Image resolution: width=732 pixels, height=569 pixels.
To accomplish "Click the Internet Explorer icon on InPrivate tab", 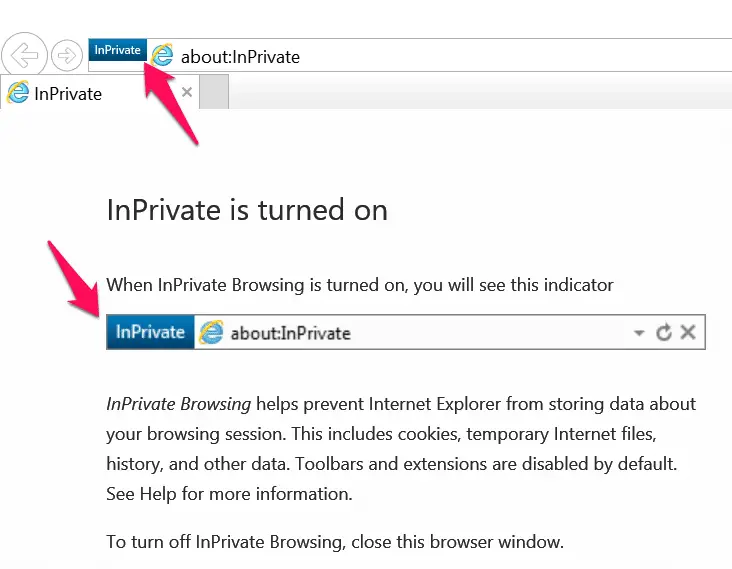I will 18,92.
